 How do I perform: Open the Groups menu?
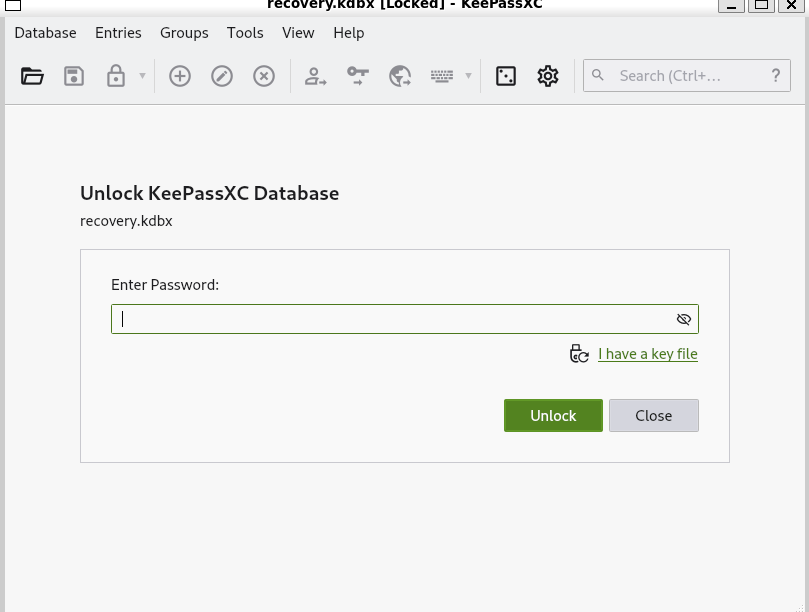coord(184,33)
